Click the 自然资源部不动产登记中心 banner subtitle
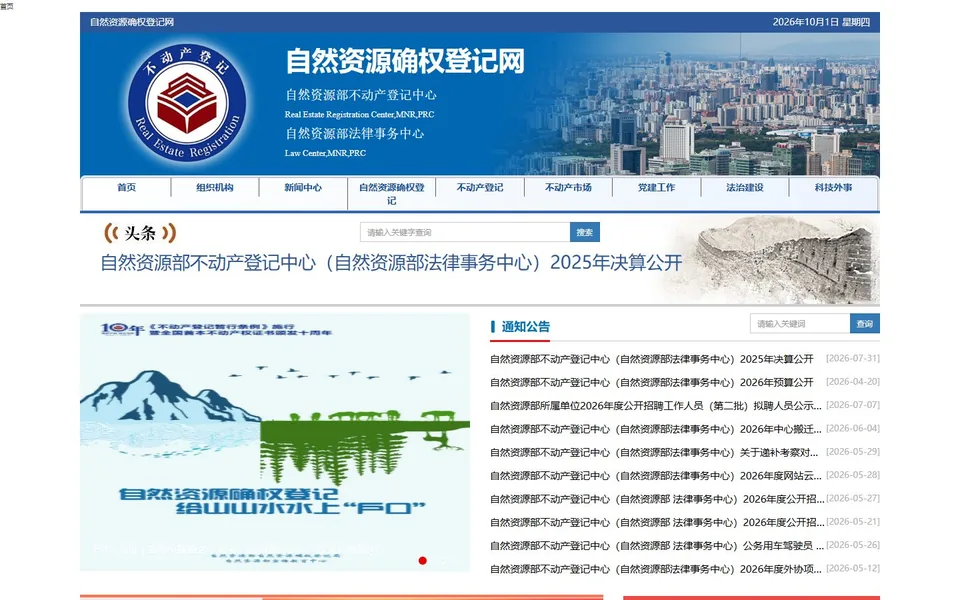 (361, 95)
